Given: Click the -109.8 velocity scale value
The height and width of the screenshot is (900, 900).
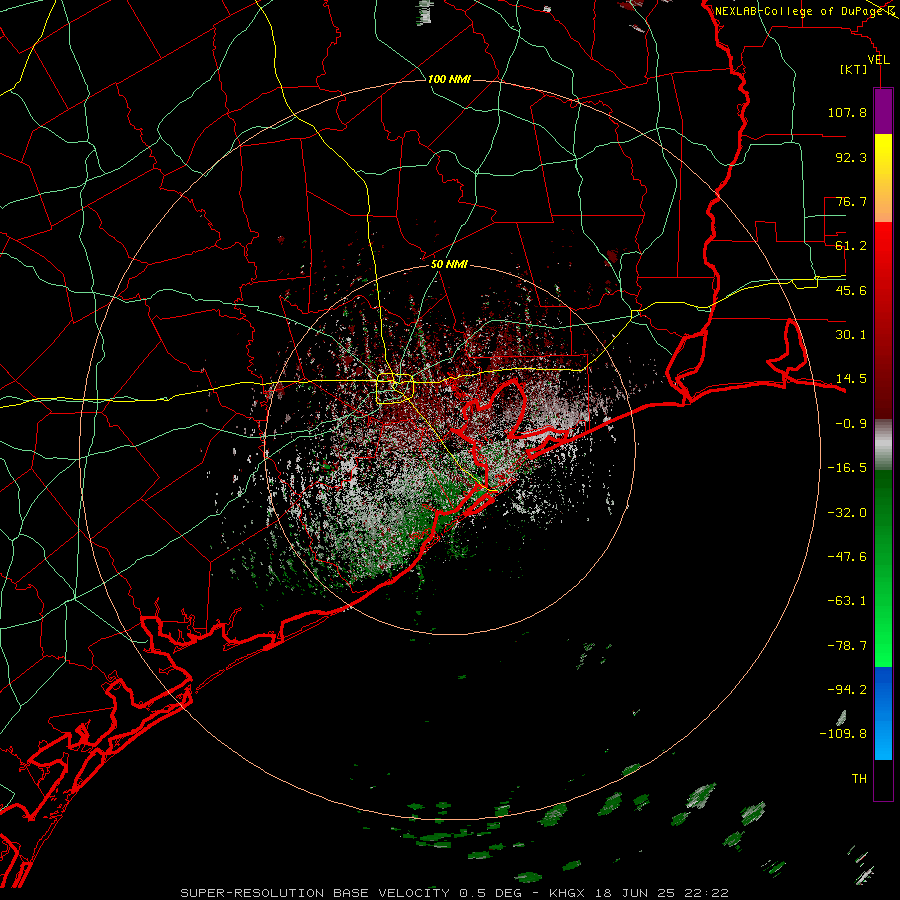Looking at the screenshot, I should [x=843, y=734].
